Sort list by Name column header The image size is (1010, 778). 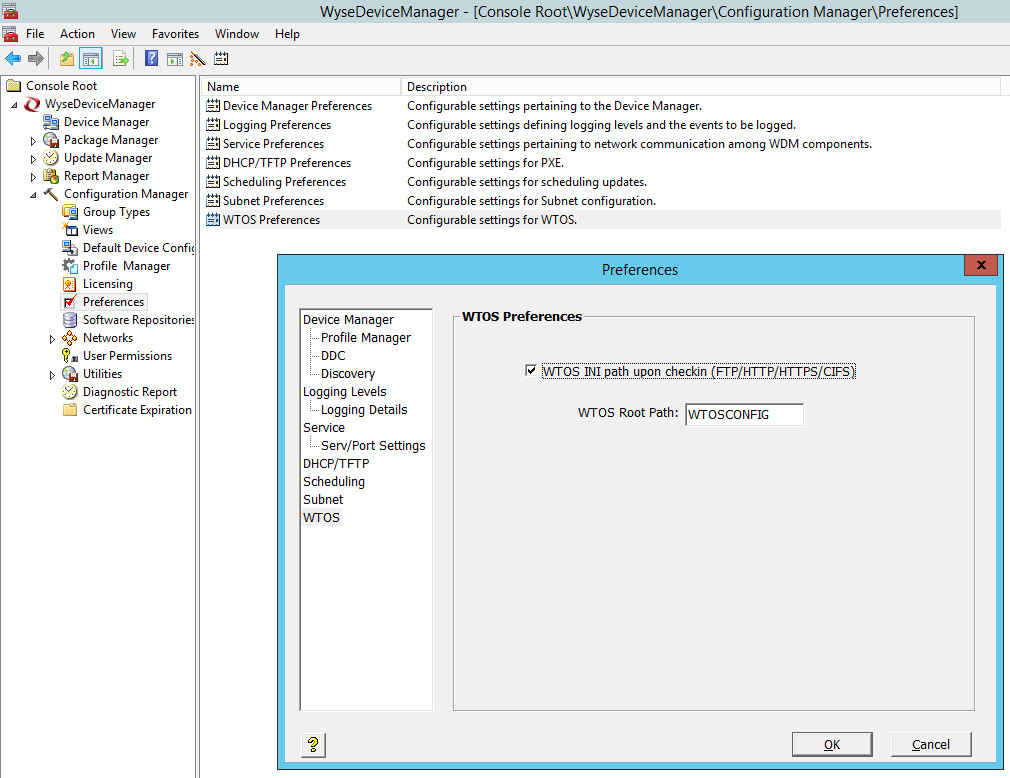[x=301, y=86]
